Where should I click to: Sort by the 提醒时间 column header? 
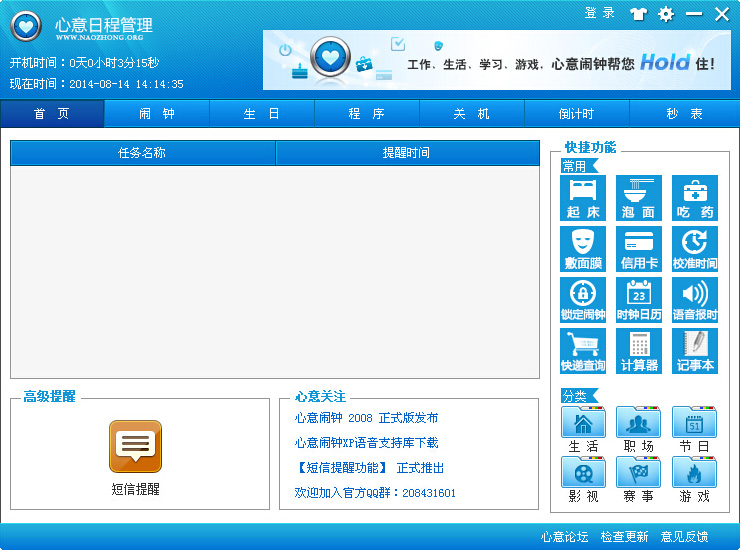(x=407, y=153)
